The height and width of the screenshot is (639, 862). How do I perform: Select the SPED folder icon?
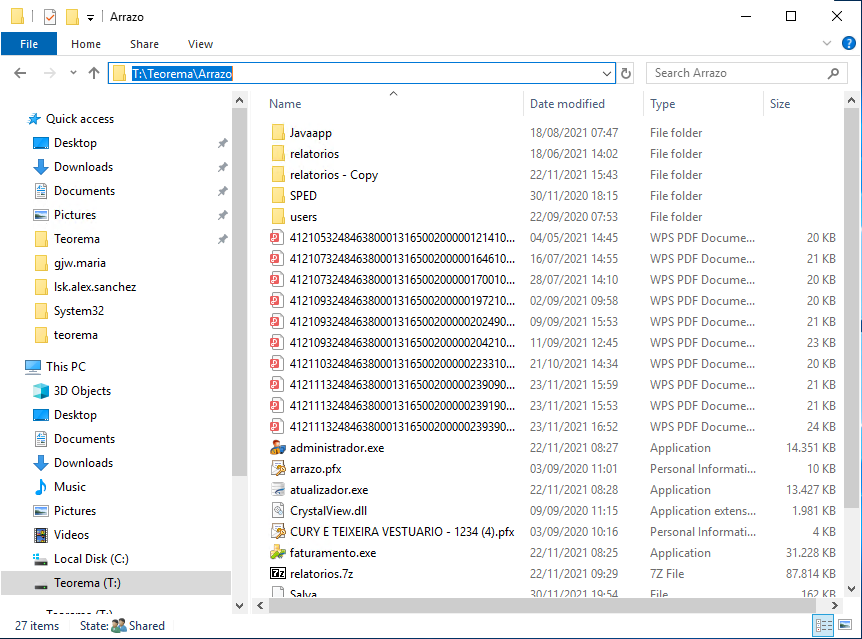click(x=278, y=196)
